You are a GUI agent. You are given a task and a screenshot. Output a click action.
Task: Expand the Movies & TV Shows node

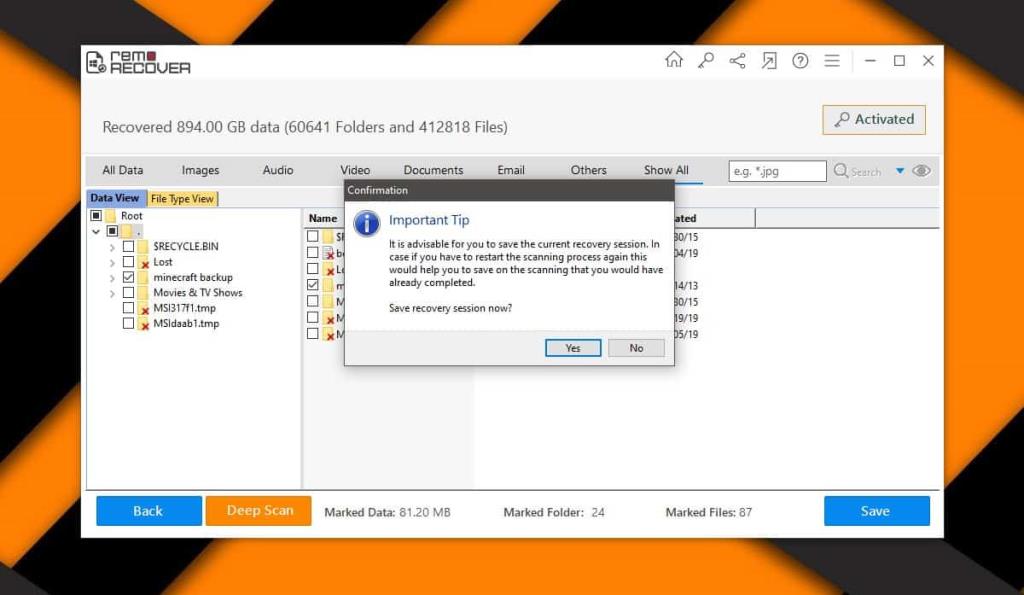(112, 293)
